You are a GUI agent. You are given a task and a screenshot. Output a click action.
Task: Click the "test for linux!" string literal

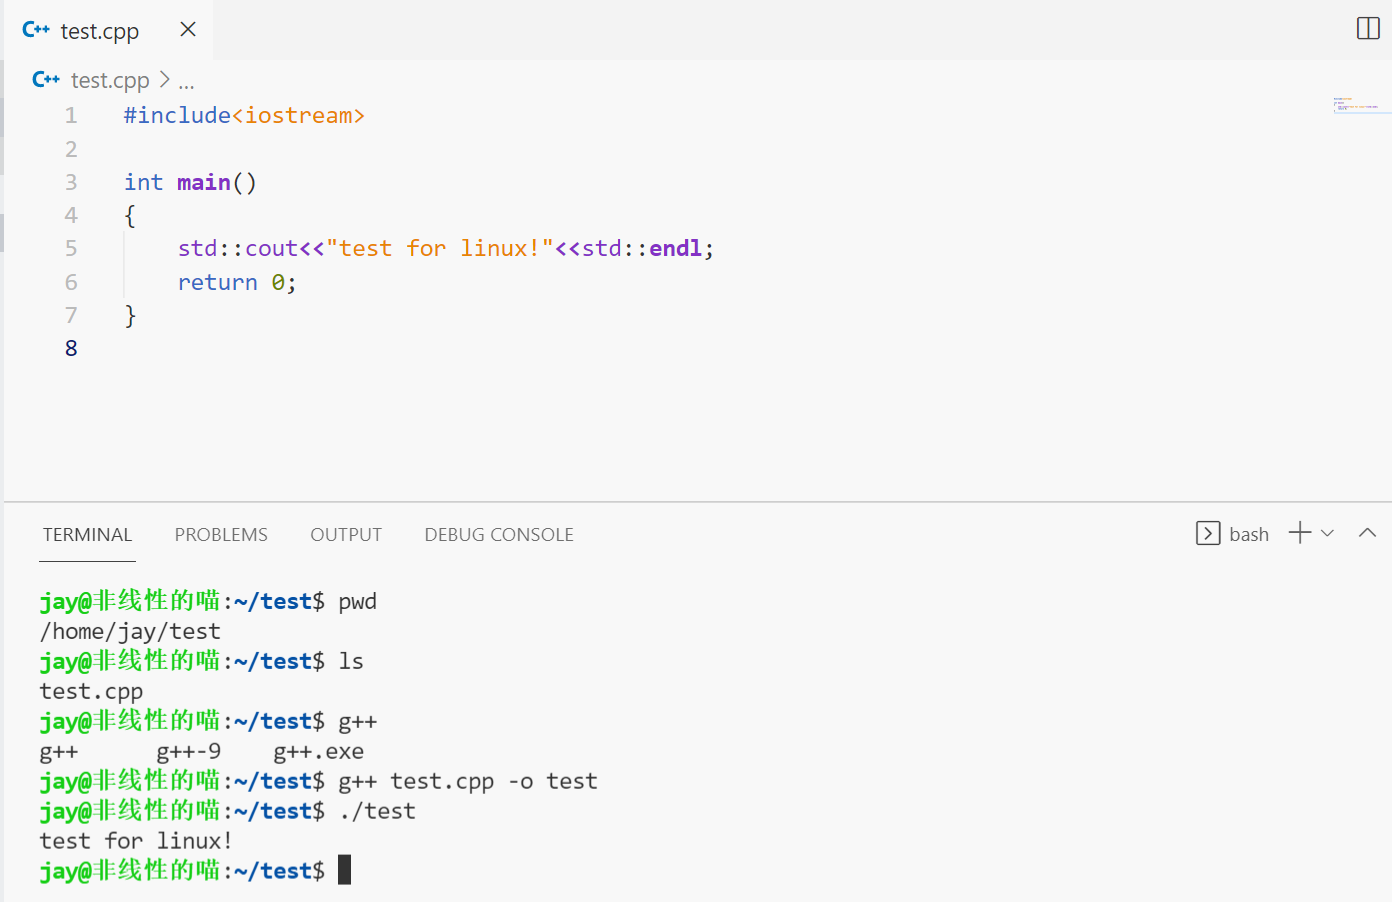click(x=440, y=248)
